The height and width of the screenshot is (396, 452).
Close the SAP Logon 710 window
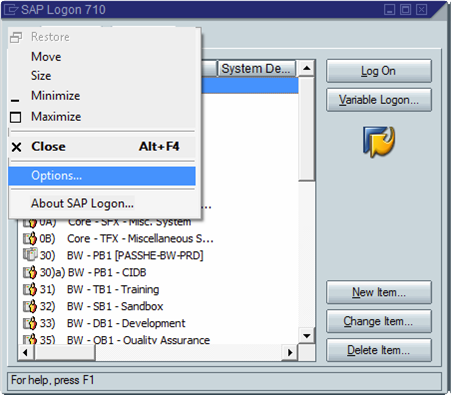(x=421, y=9)
